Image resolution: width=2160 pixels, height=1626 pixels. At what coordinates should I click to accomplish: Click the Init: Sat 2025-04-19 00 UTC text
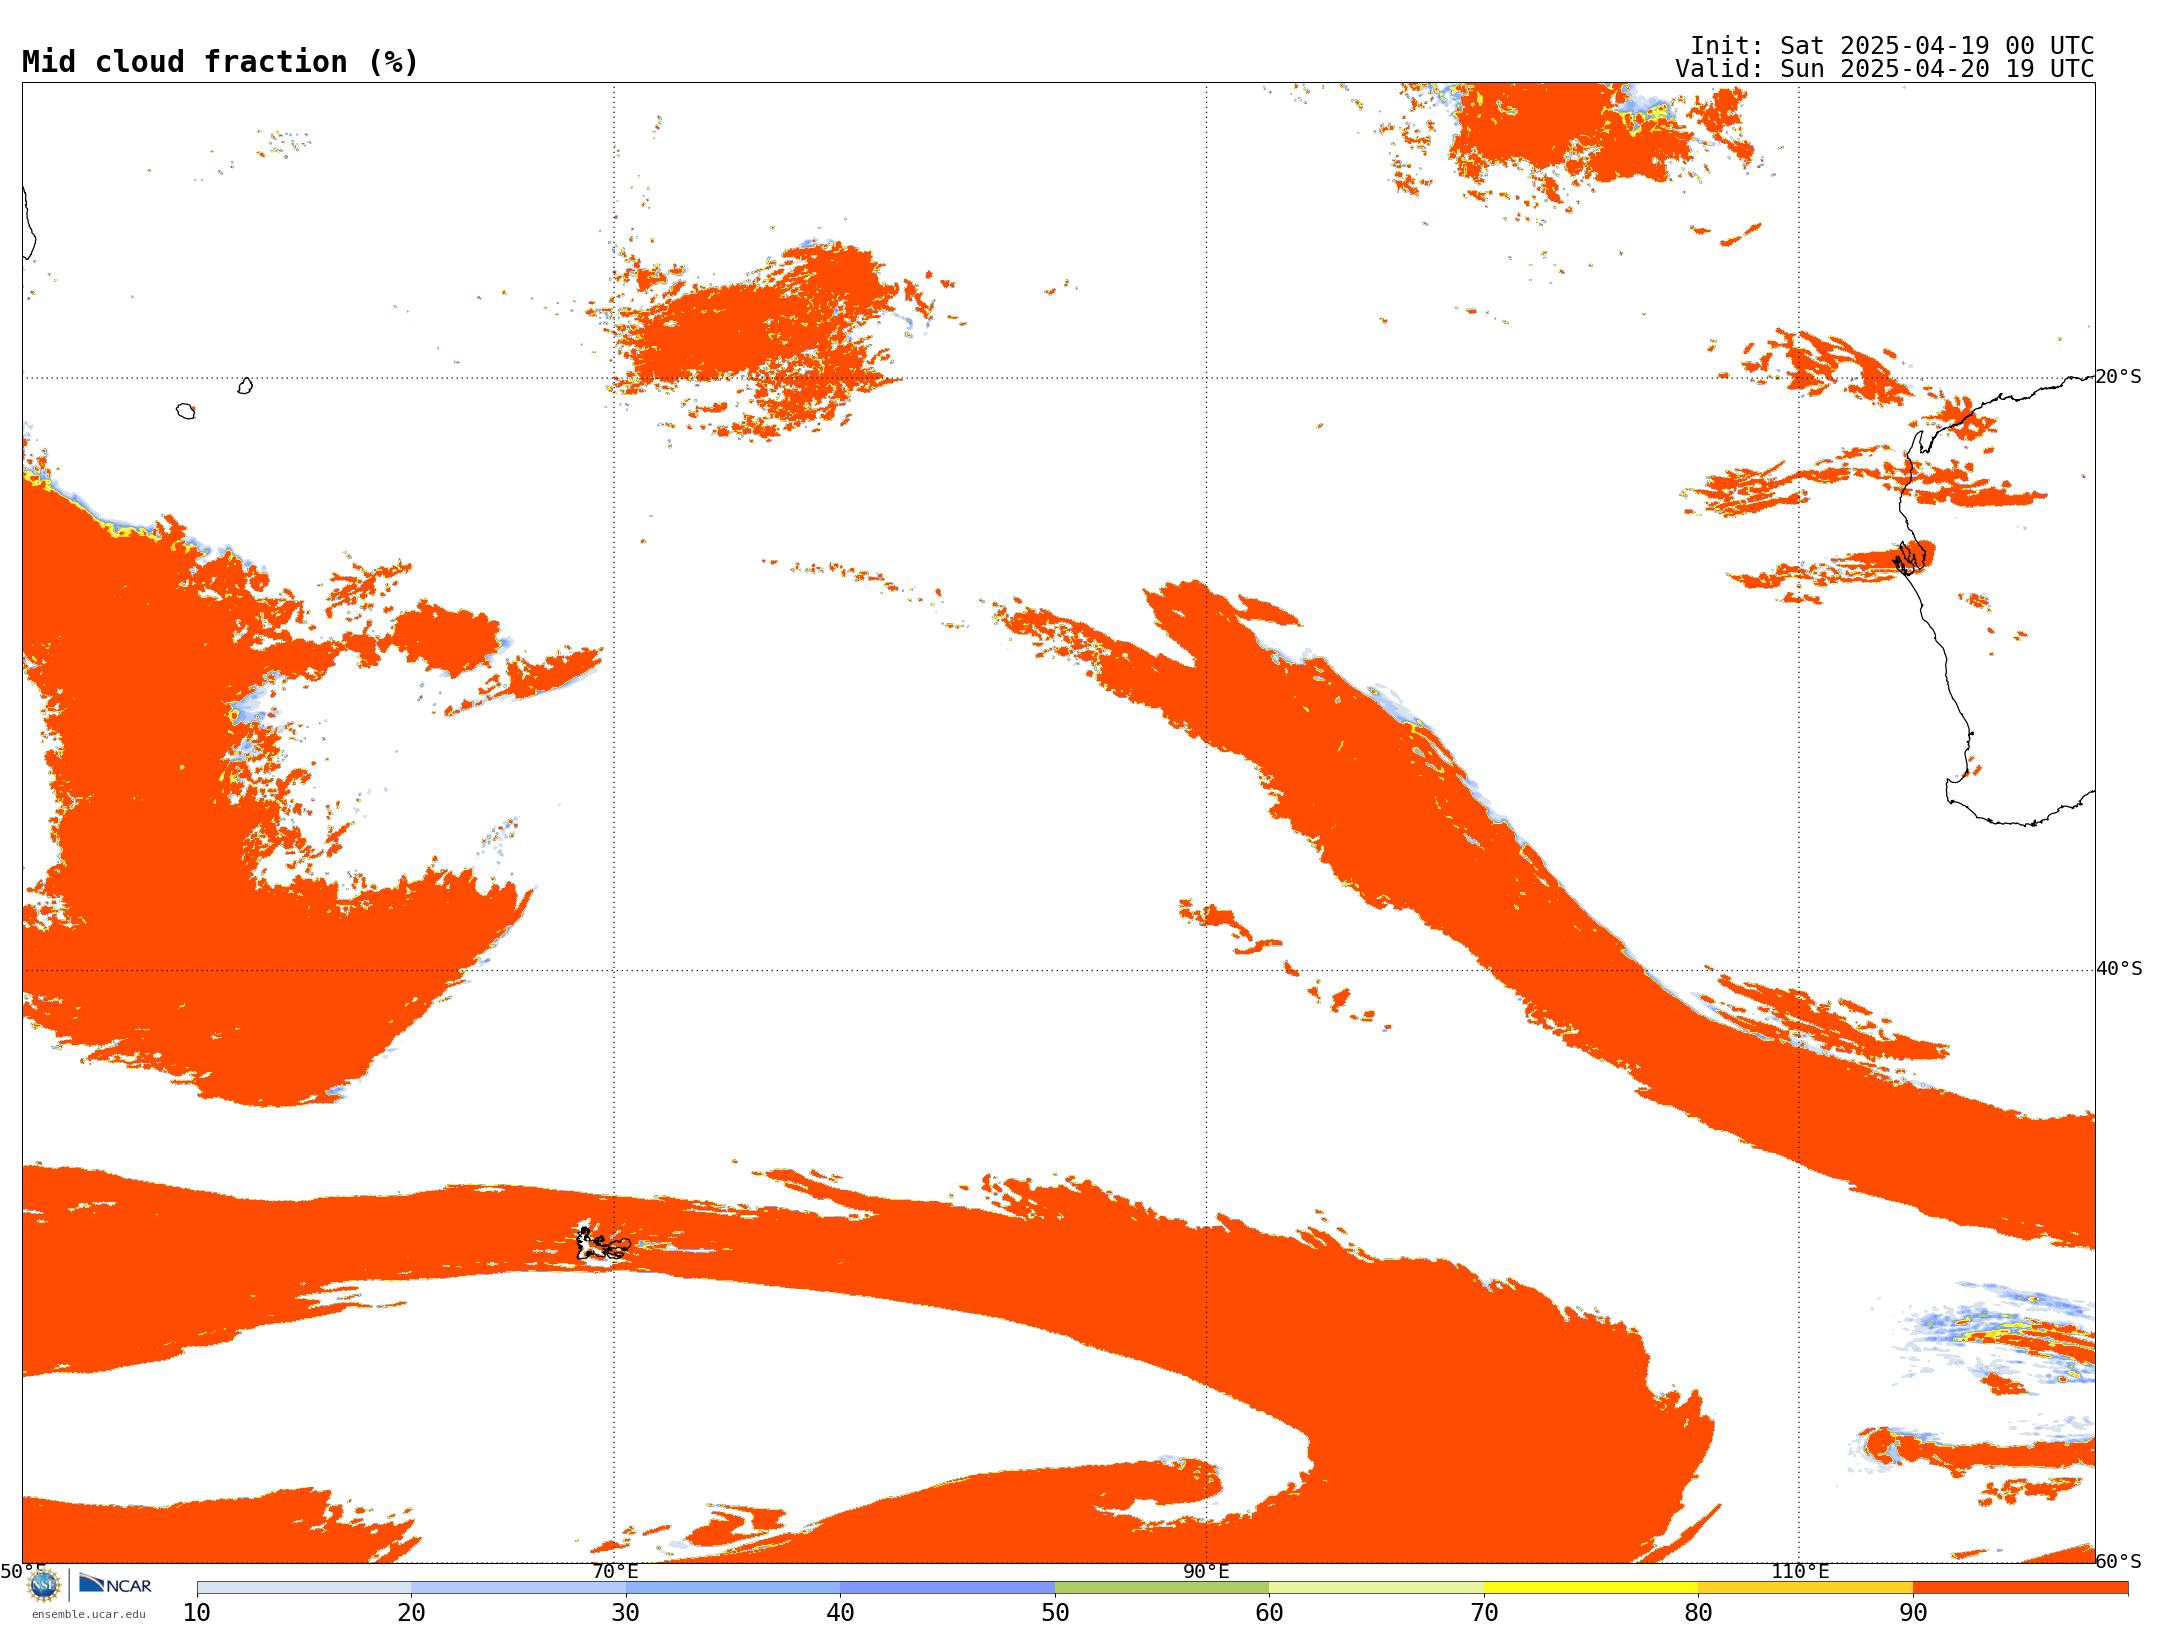click(1892, 46)
